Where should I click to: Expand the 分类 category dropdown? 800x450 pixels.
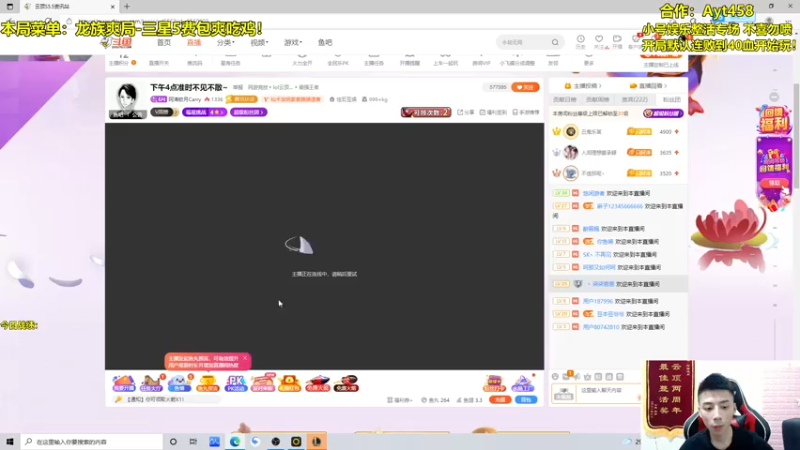[225, 42]
